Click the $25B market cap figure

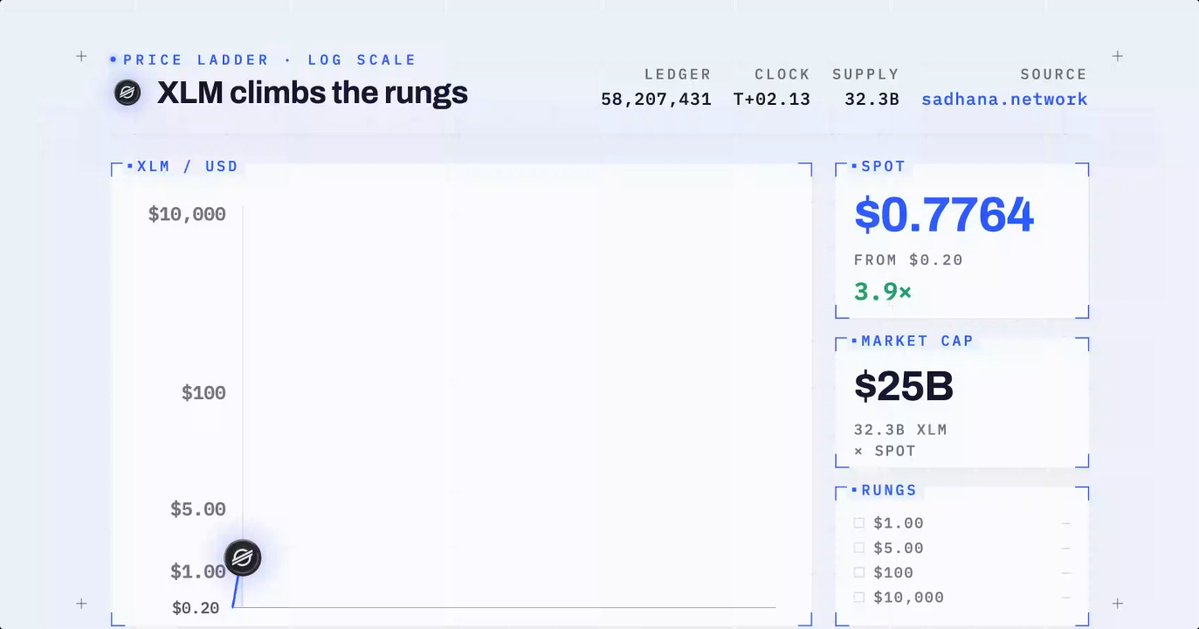pos(904,385)
